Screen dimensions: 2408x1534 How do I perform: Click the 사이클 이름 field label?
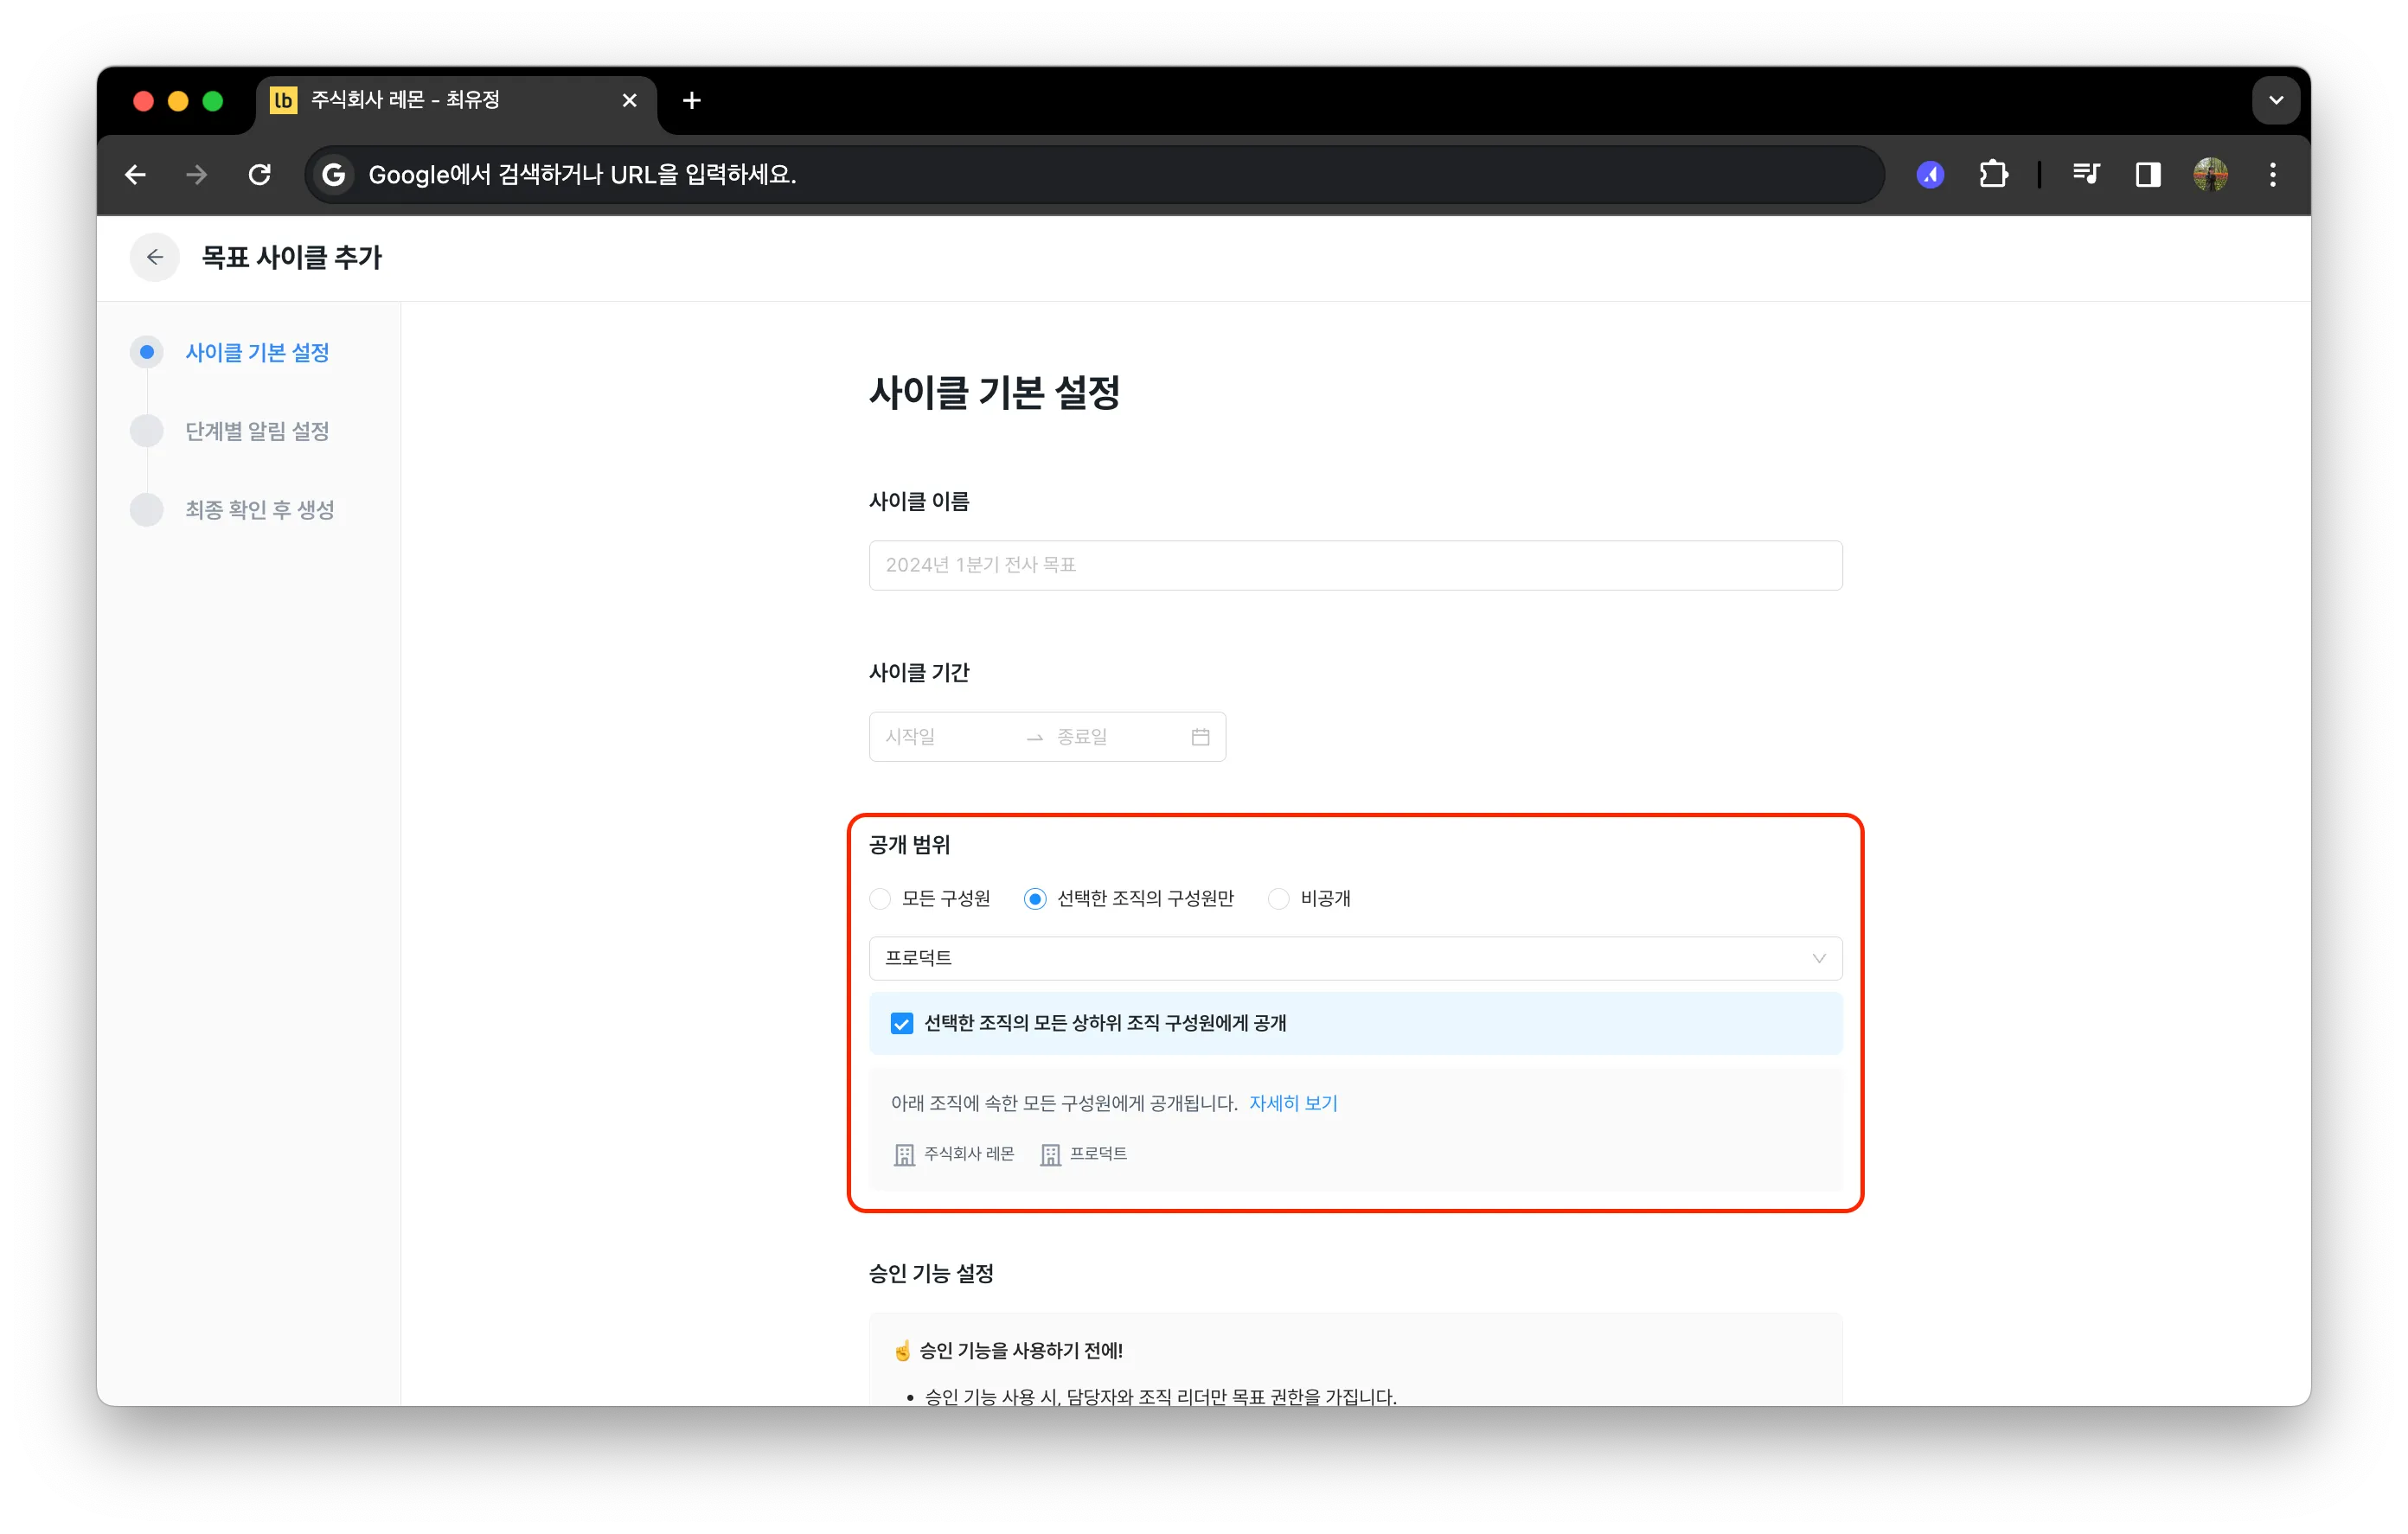919,501
